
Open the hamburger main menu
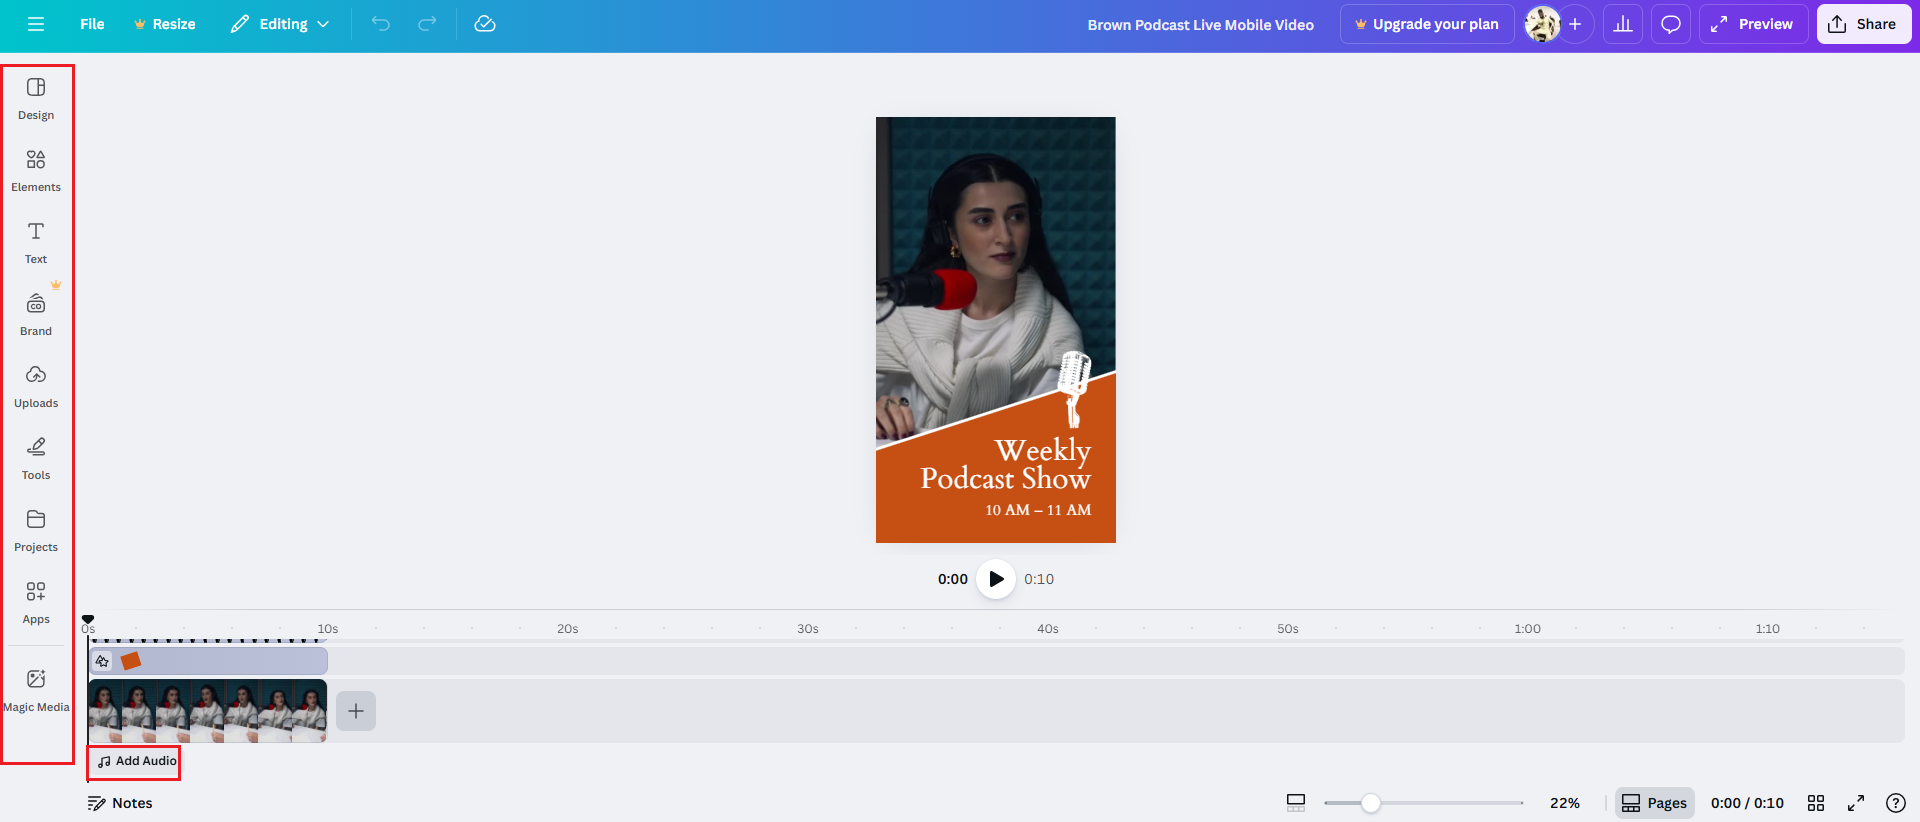coord(36,24)
